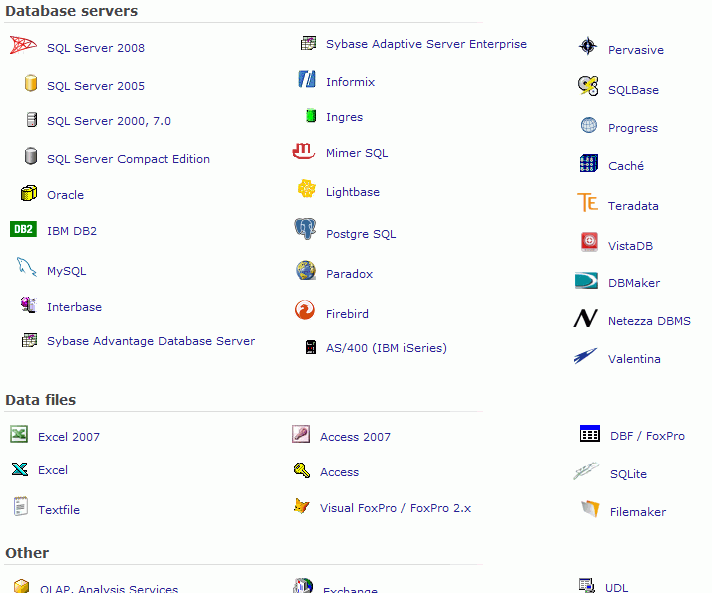Open the Sybase Adaptive Server Enterprise link

click(426, 44)
